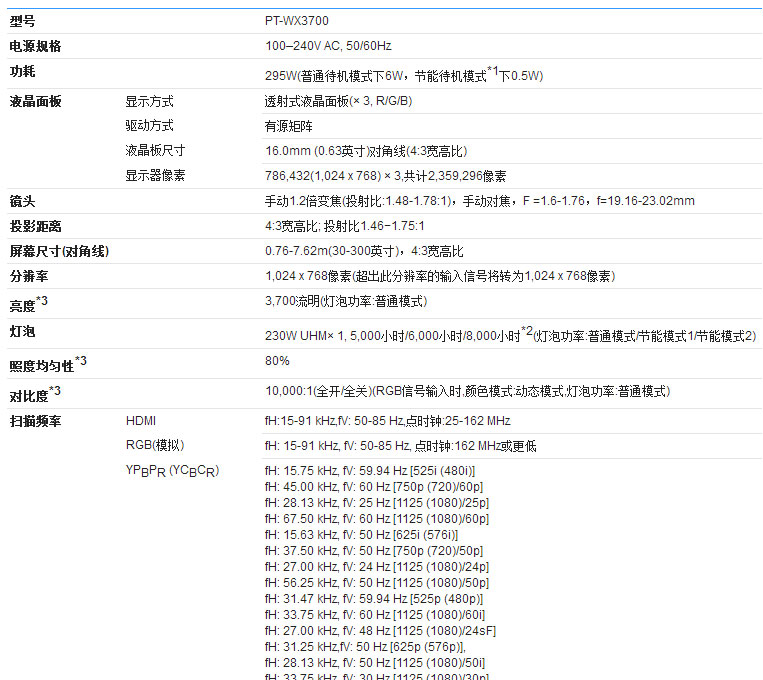Select the 1,024 x 768像素 resolution text
The height and width of the screenshot is (680, 763).
point(440,276)
